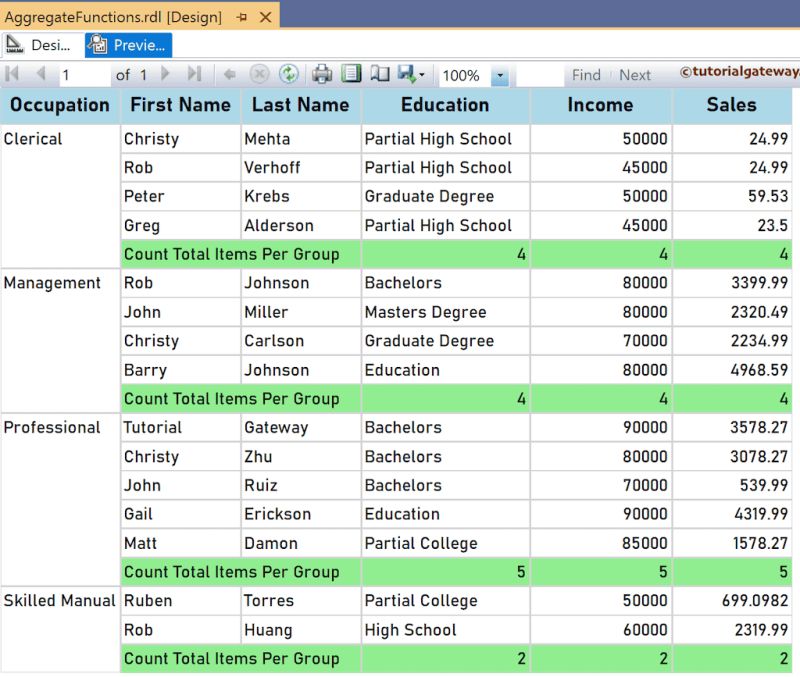This screenshot has height=677, width=800.
Task: Click first name Ruben cell
Action: click(x=181, y=600)
